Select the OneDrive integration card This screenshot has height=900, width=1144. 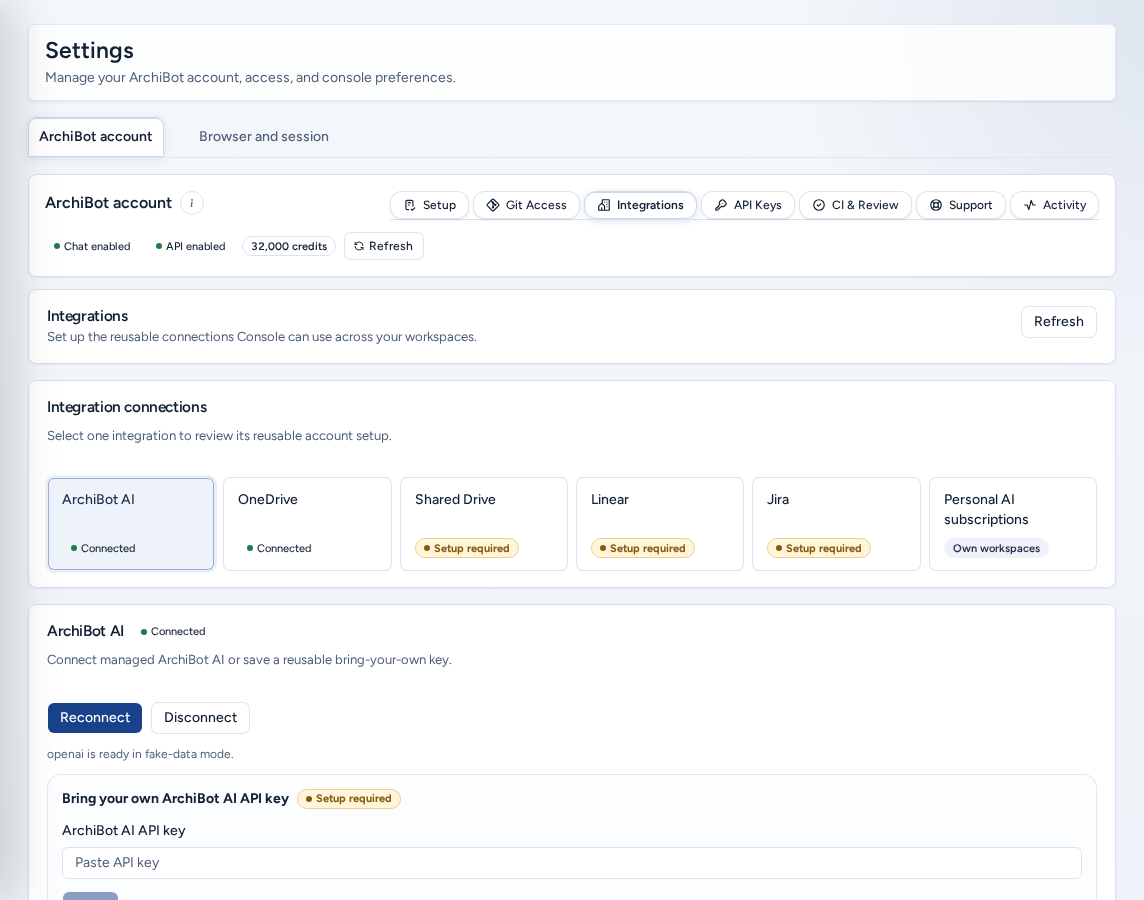pos(307,524)
